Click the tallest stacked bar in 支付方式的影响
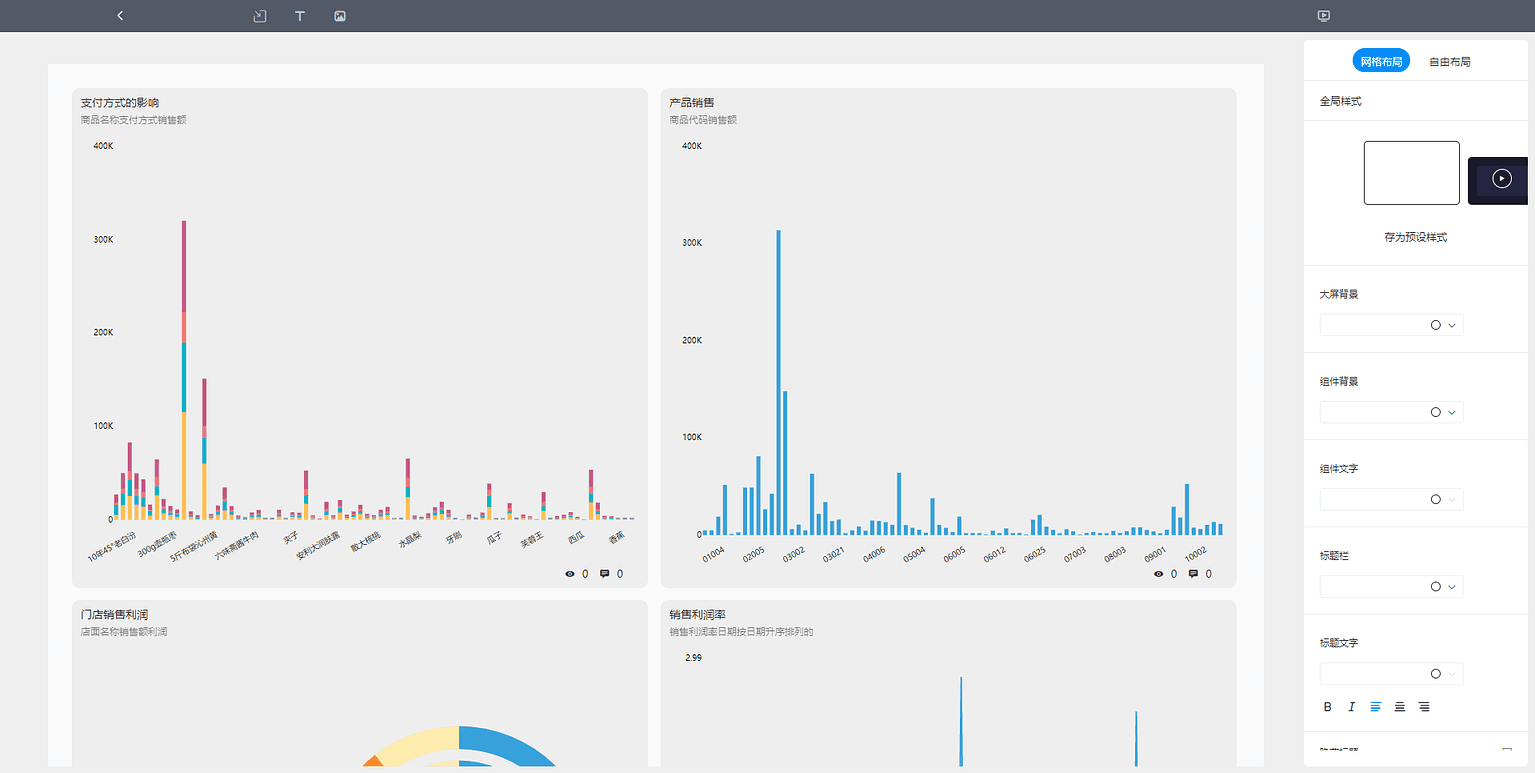Viewport: 1535px width, 773px height. click(184, 370)
